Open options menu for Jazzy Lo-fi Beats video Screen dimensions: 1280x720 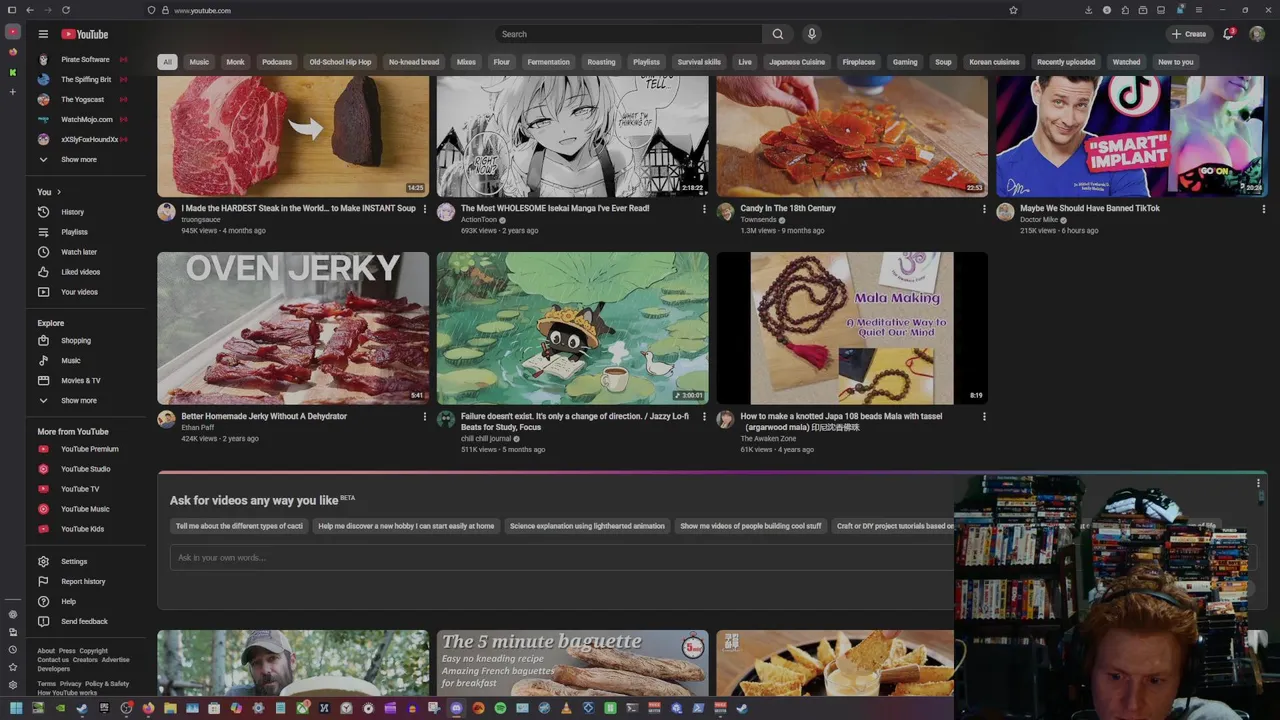(704, 417)
